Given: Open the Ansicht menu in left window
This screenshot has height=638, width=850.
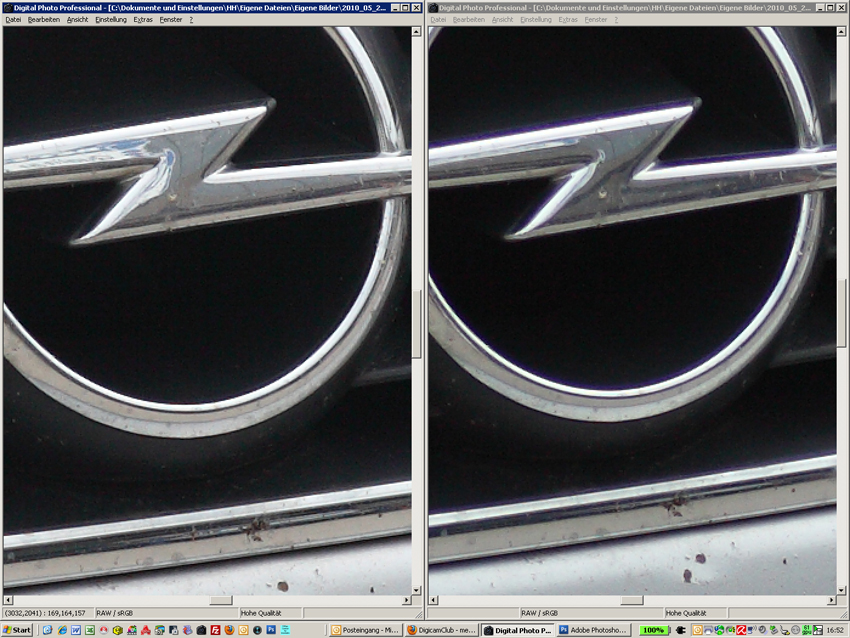Looking at the screenshot, I should (x=78, y=20).
